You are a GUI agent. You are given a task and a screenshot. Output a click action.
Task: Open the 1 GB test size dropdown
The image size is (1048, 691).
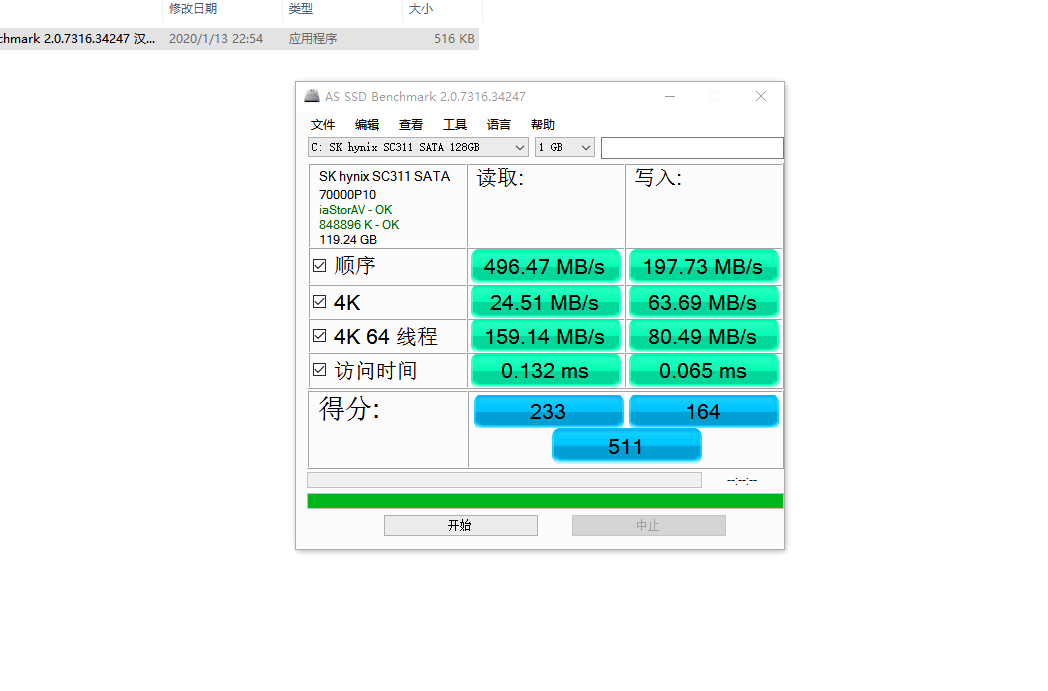tap(565, 147)
